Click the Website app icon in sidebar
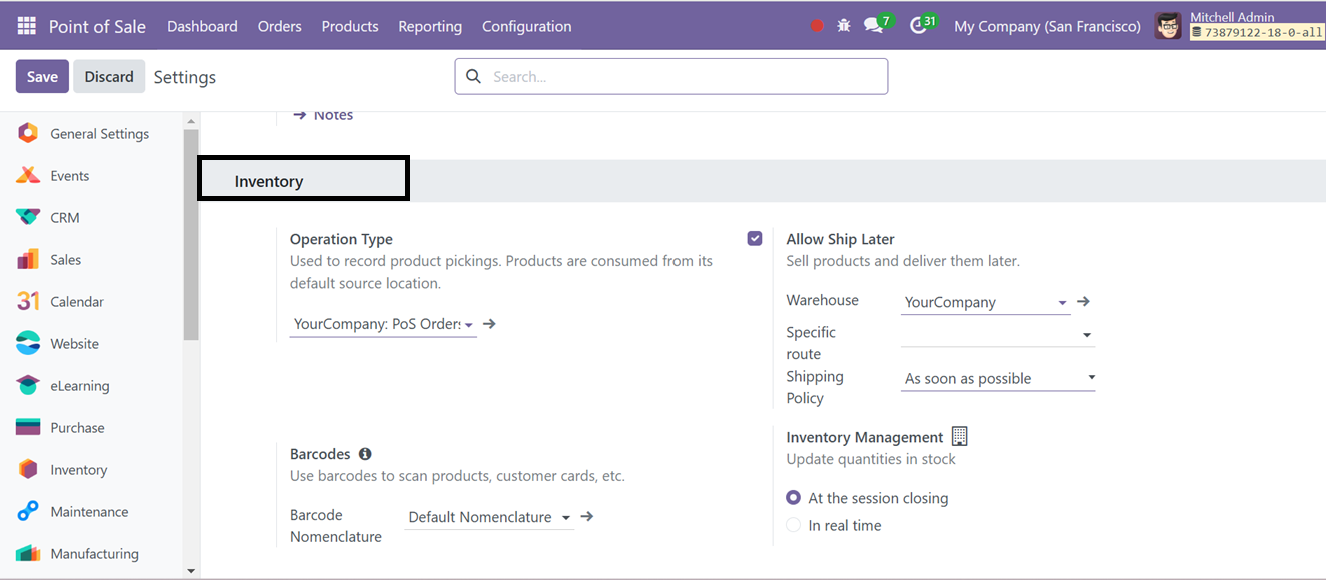This screenshot has width=1326, height=580. [28, 343]
